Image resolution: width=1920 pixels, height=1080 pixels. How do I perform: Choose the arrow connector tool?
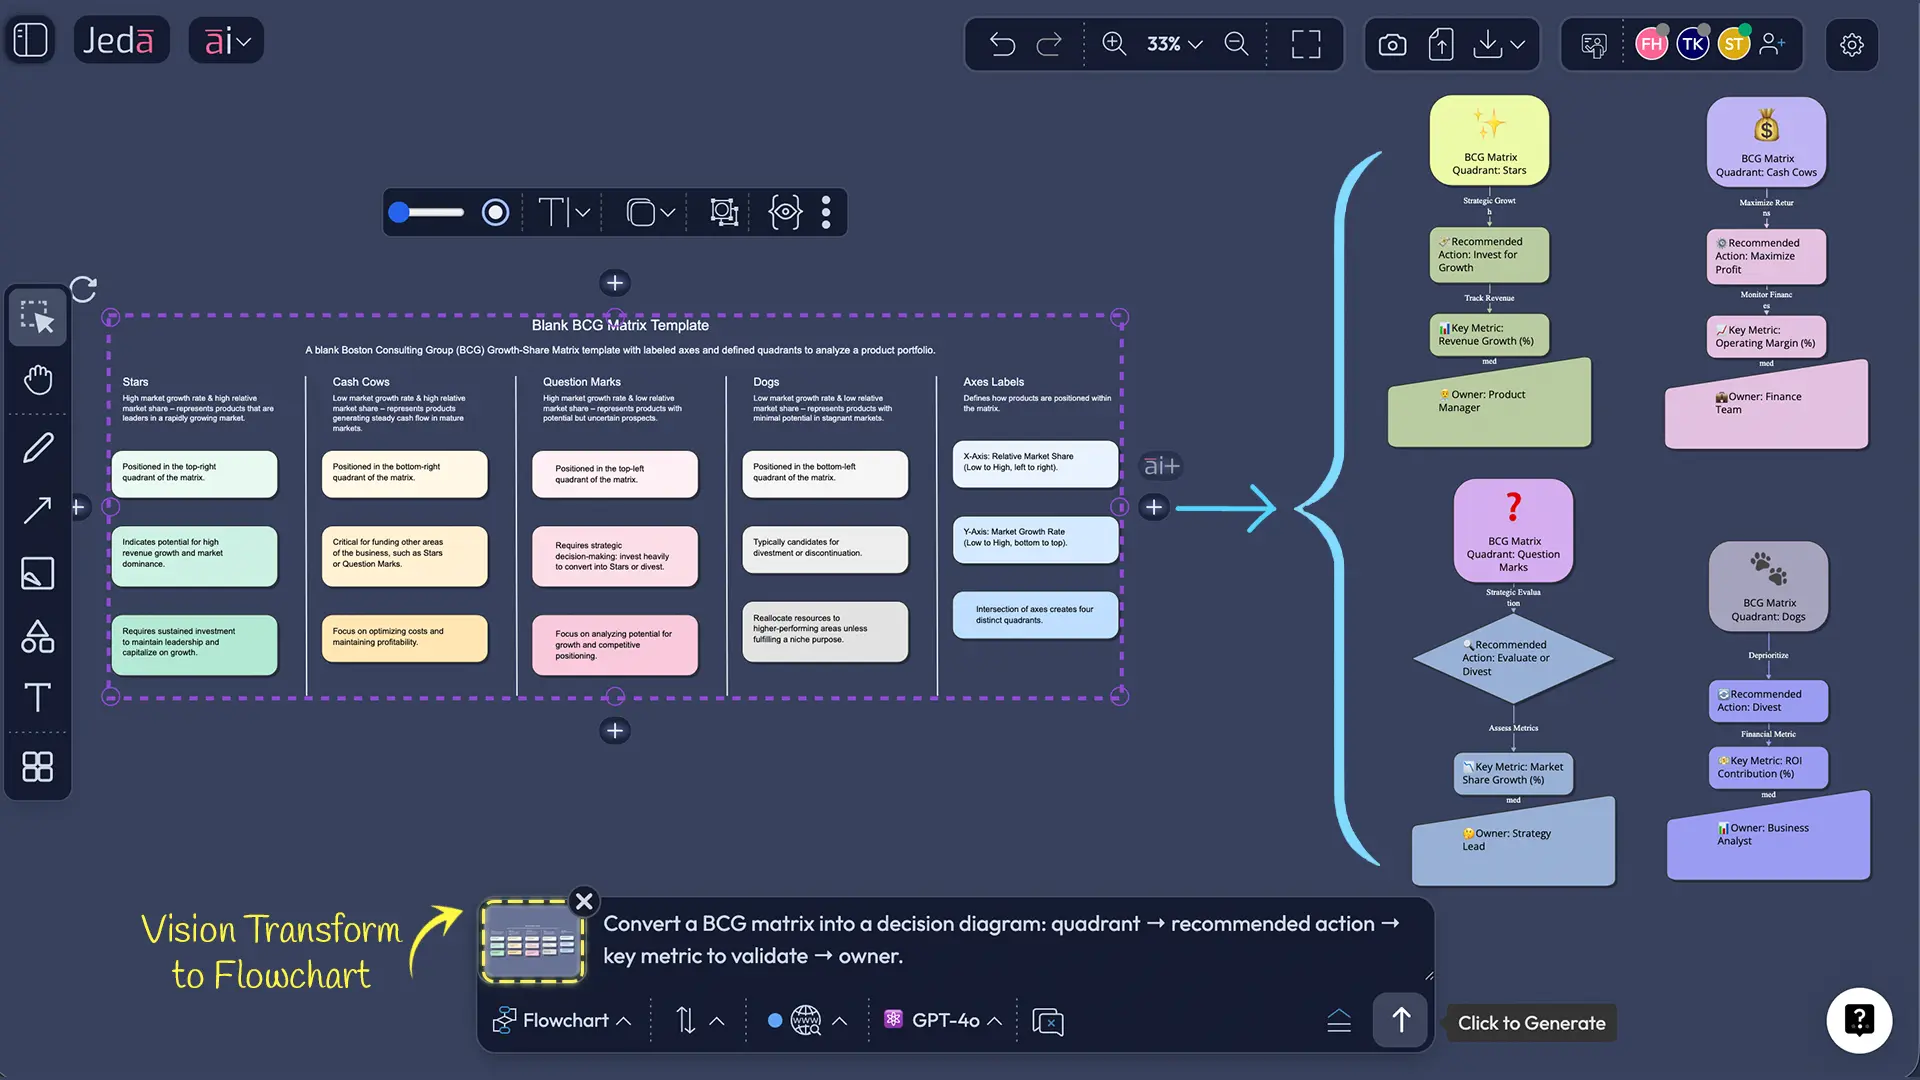[38, 510]
